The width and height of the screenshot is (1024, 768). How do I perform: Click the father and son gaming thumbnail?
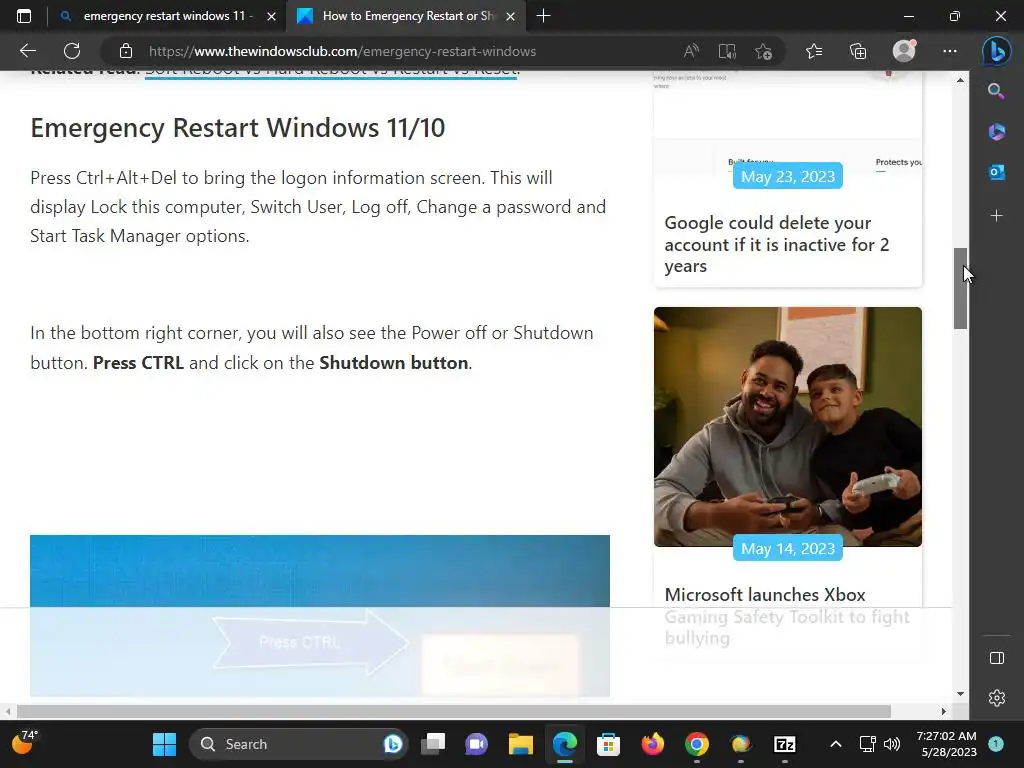(x=788, y=426)
